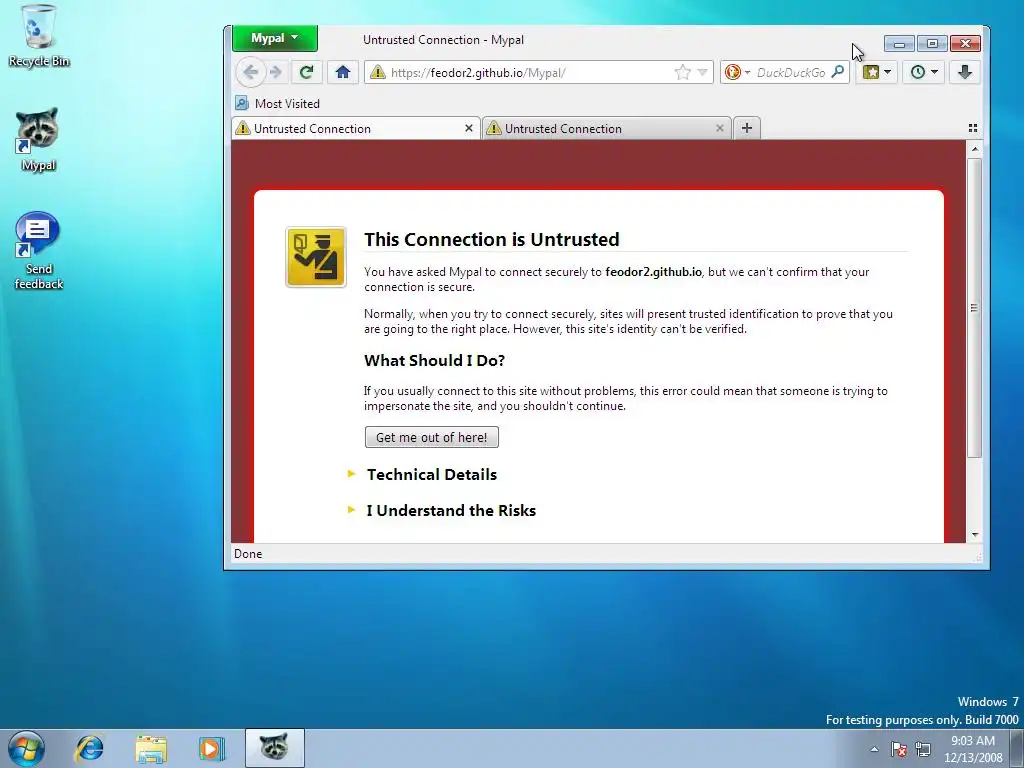Click the yellow border-guard warning icon

[x=316, y=257]
